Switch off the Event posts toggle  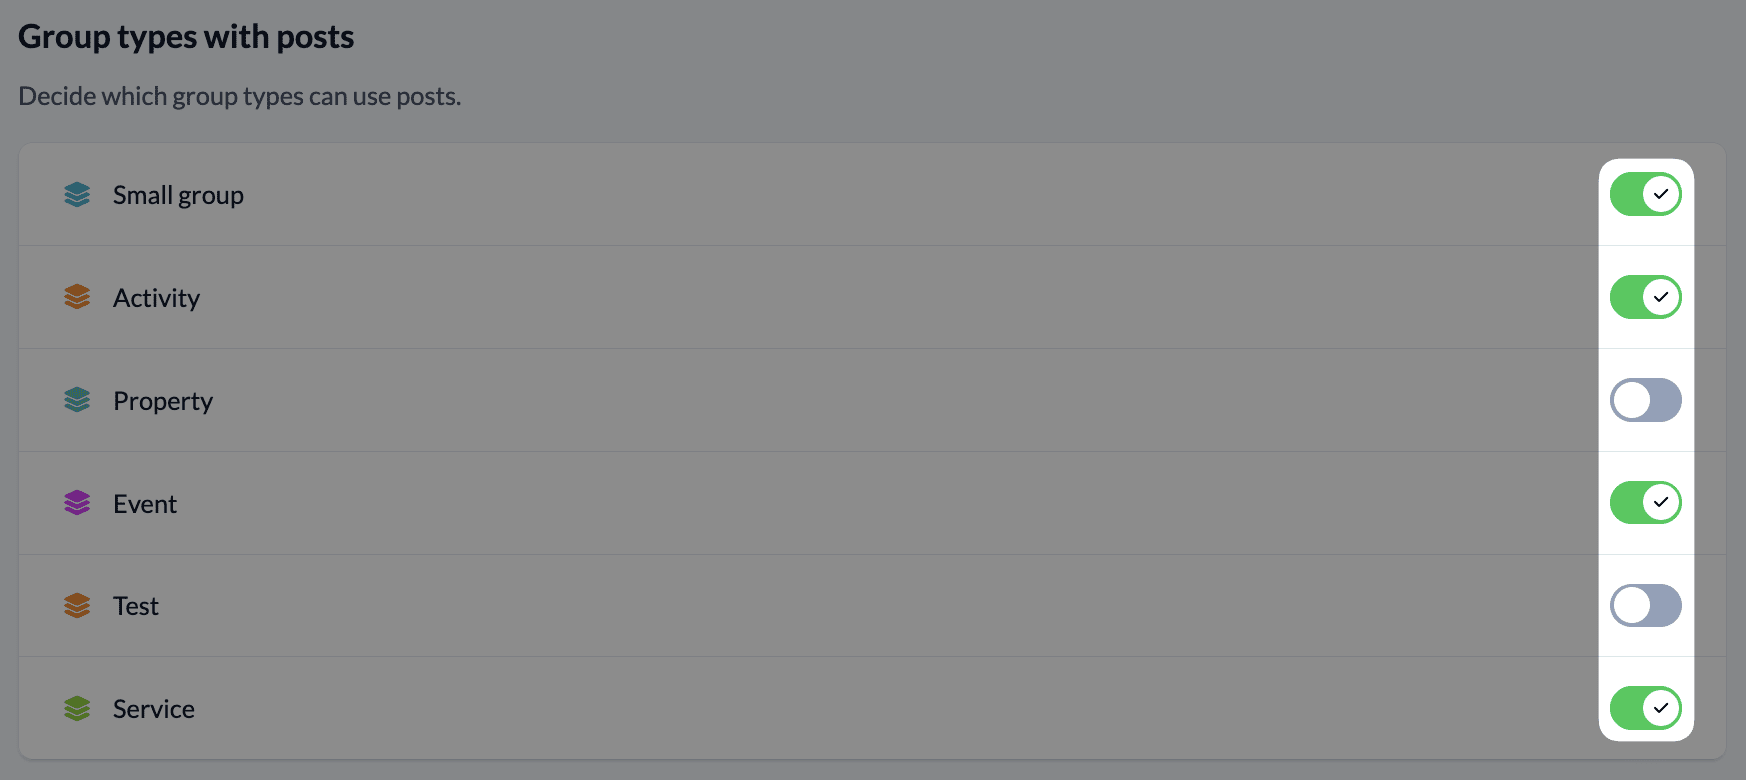pos(1645,502)
